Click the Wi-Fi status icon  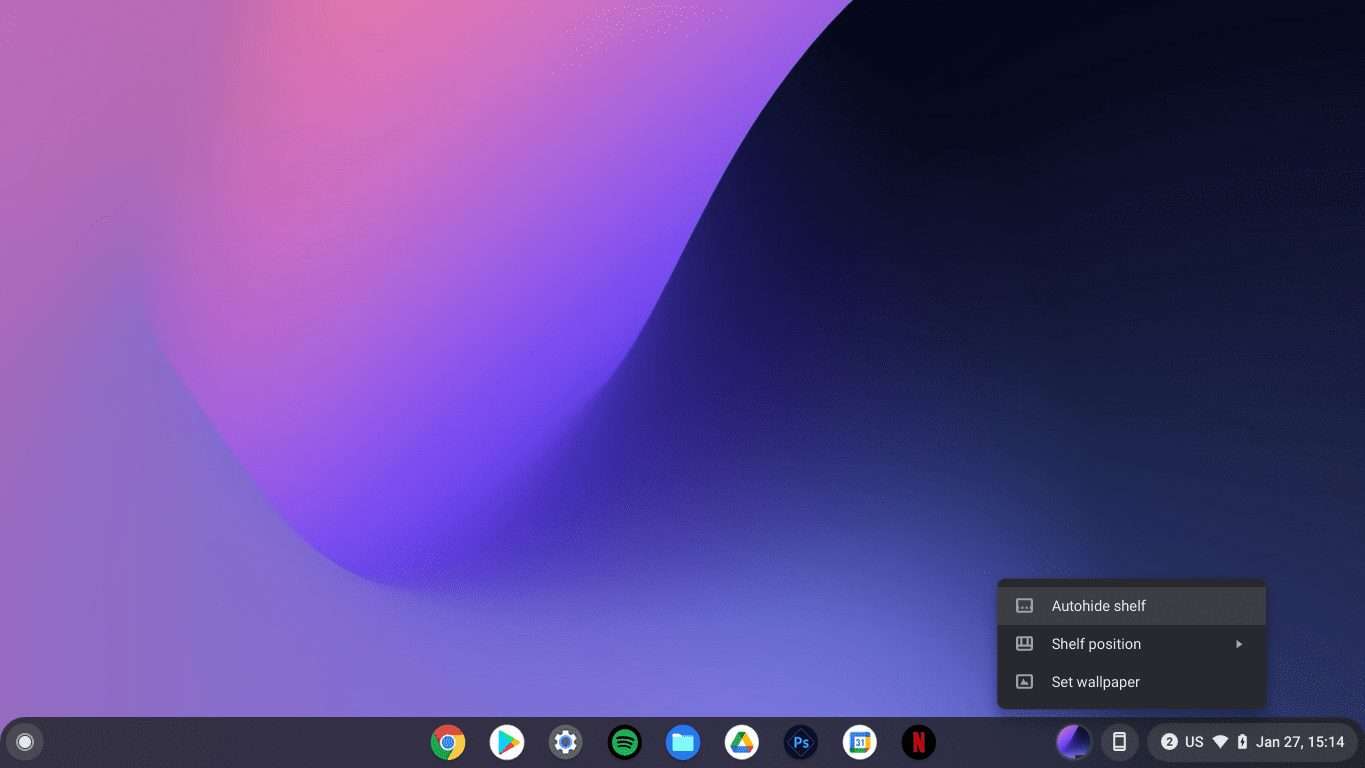(1220, 742)
